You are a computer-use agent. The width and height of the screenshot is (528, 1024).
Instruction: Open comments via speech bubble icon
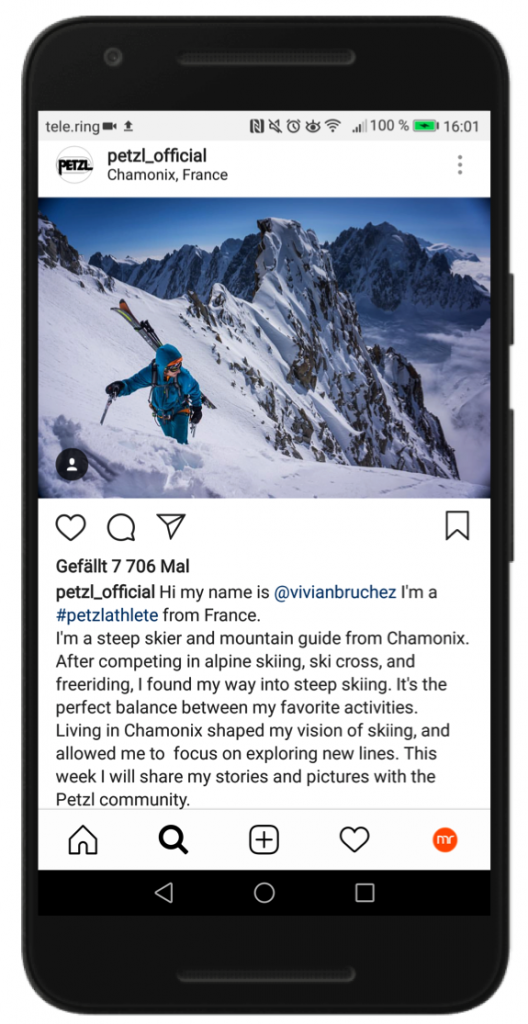coord(121,527)
